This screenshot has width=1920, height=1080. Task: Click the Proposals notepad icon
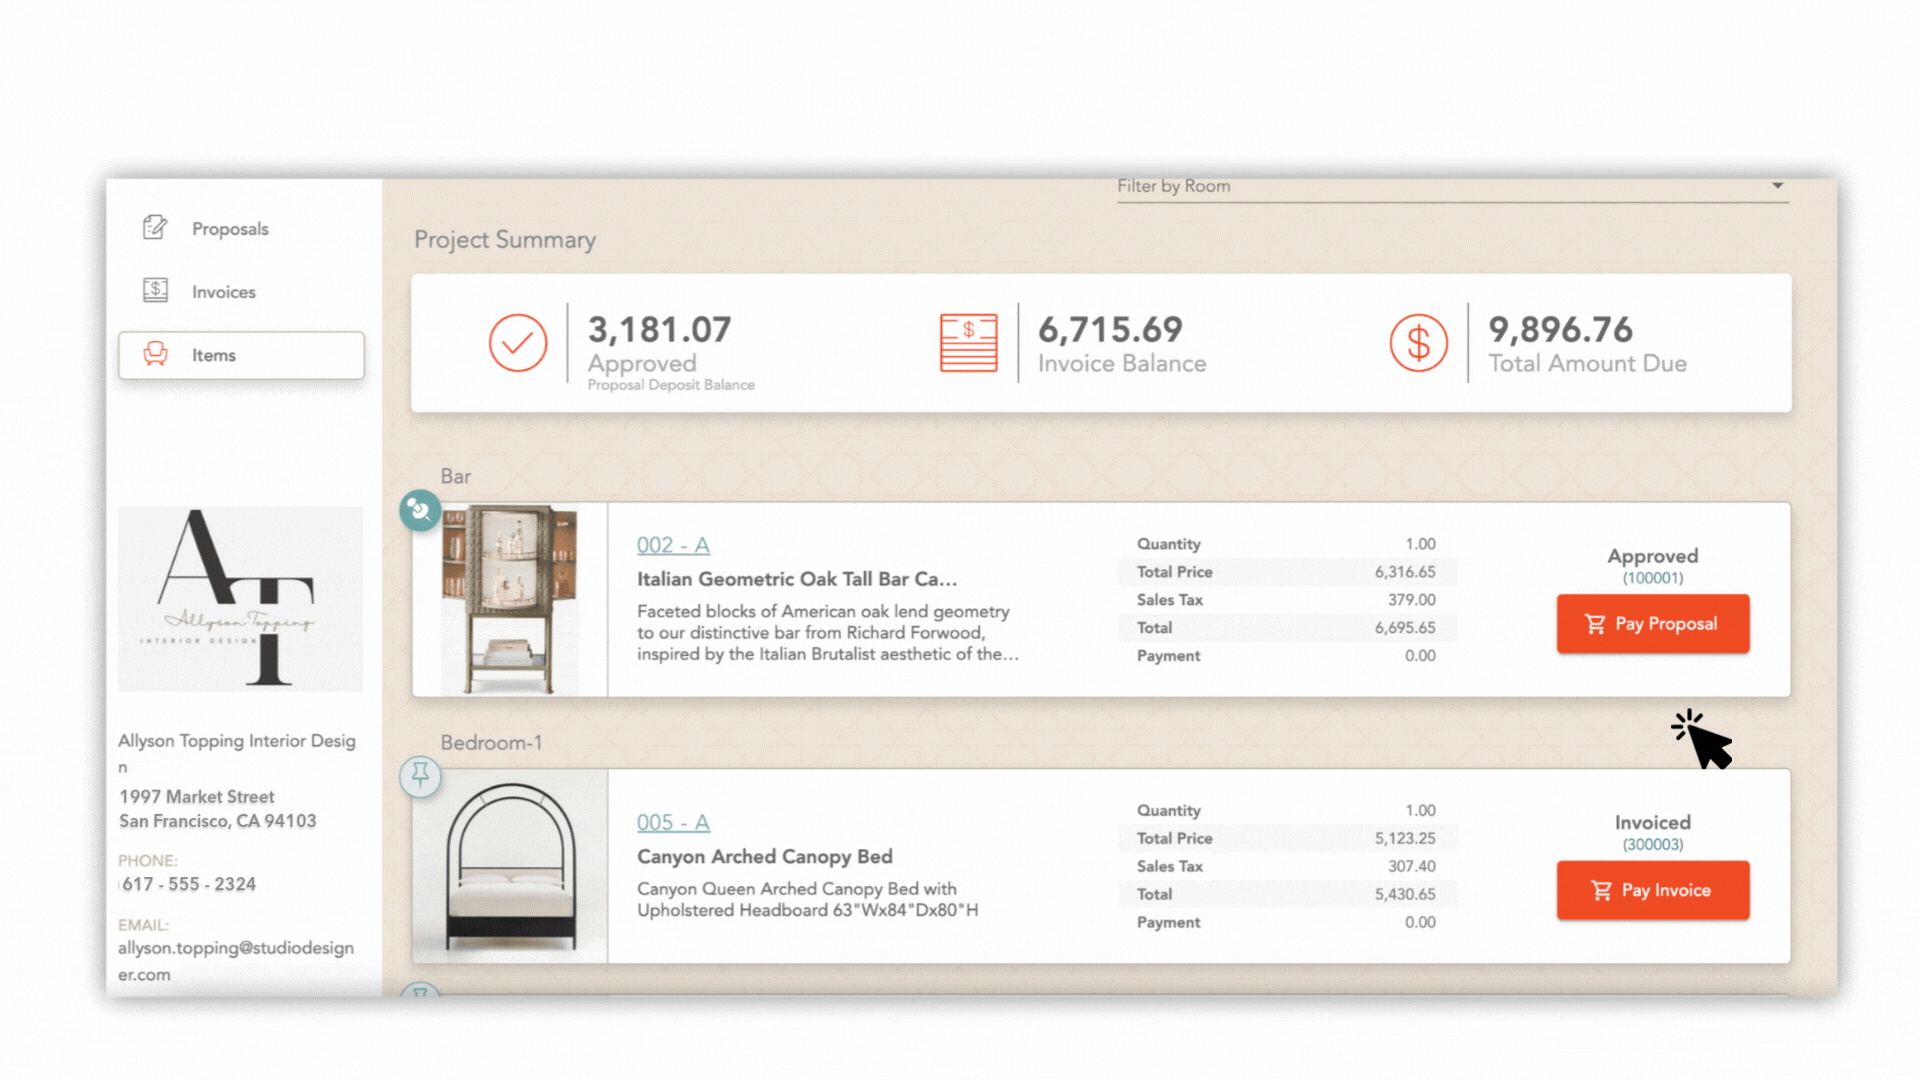[x=155, y=228]
